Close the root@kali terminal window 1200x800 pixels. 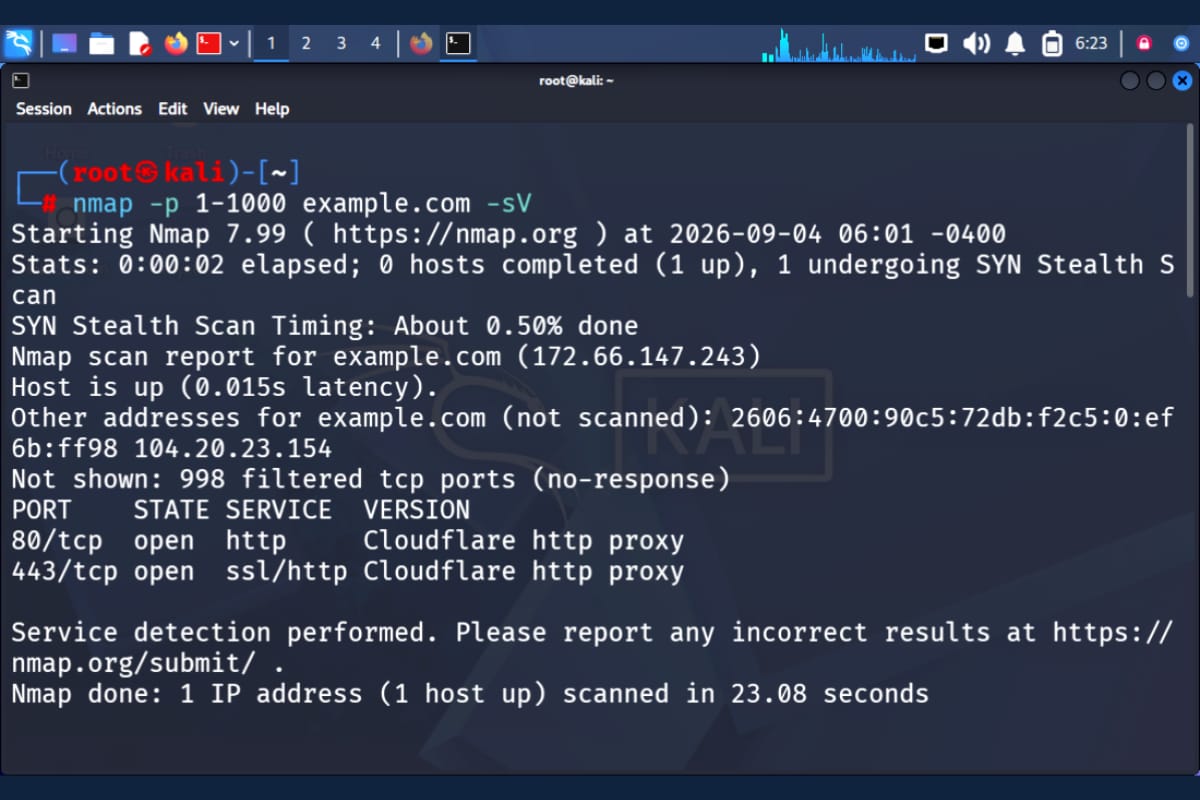[x=1182, y=81]
